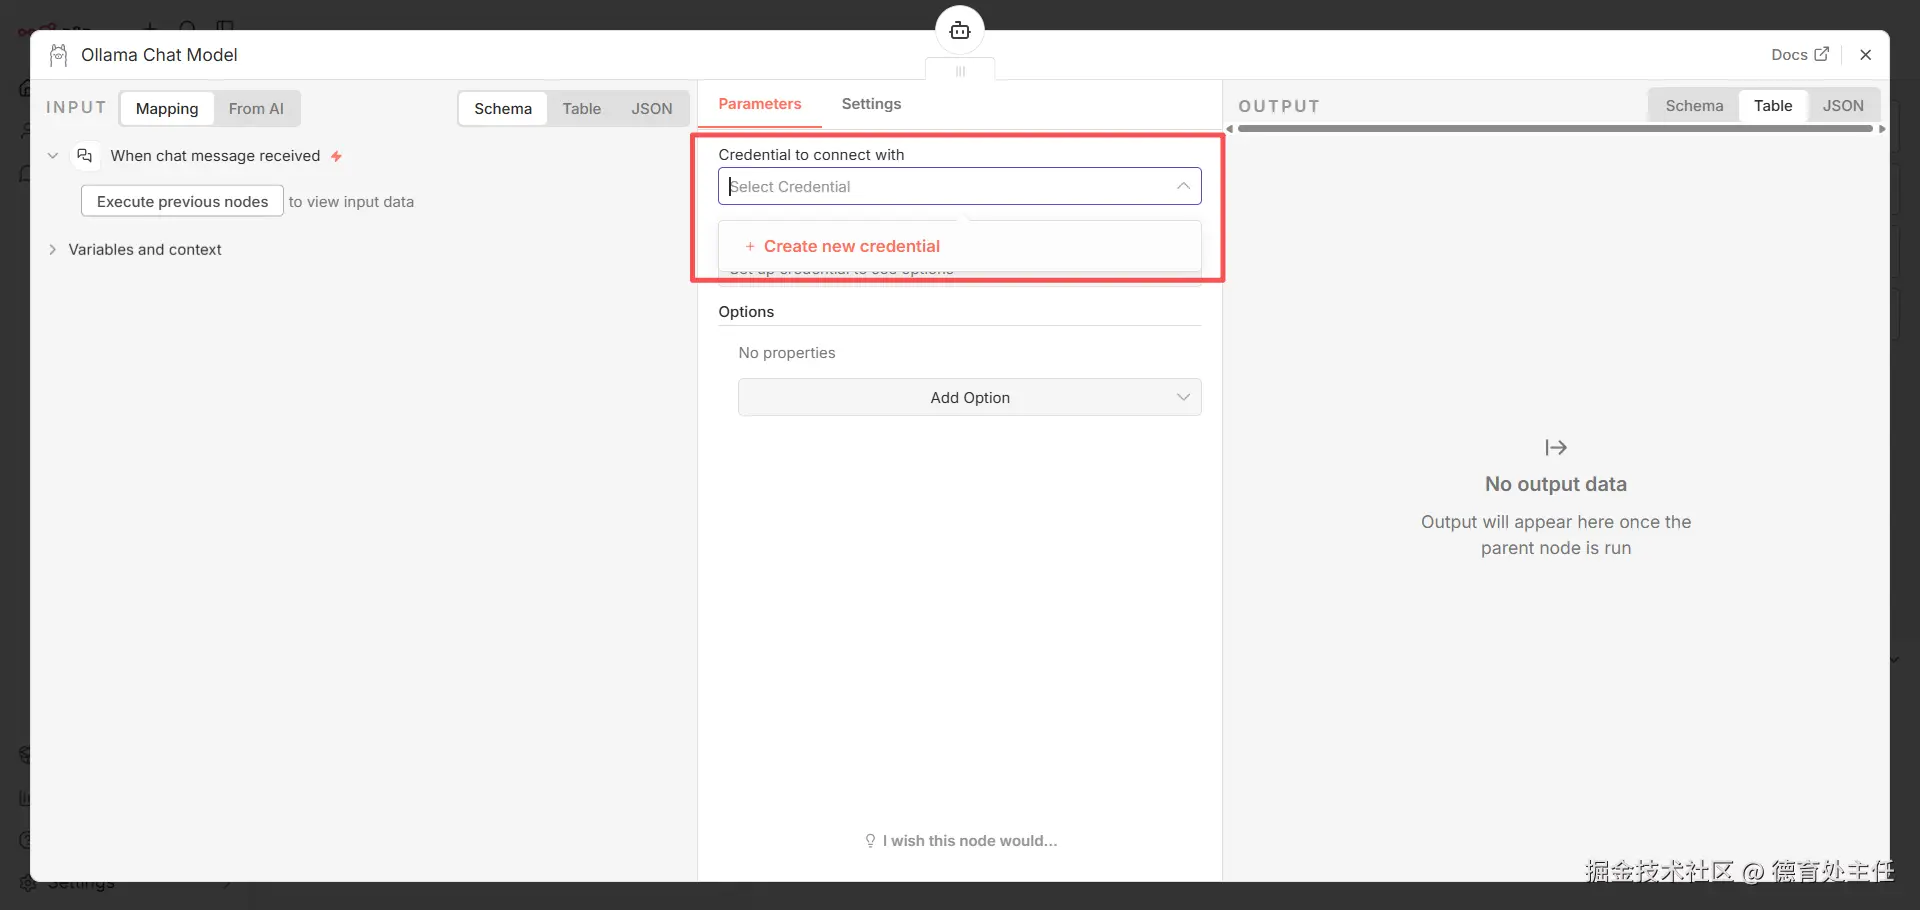The image size is (1920, 910).
Task: Close the Ollama Chat Model dialog
Action: (1866, 55)
